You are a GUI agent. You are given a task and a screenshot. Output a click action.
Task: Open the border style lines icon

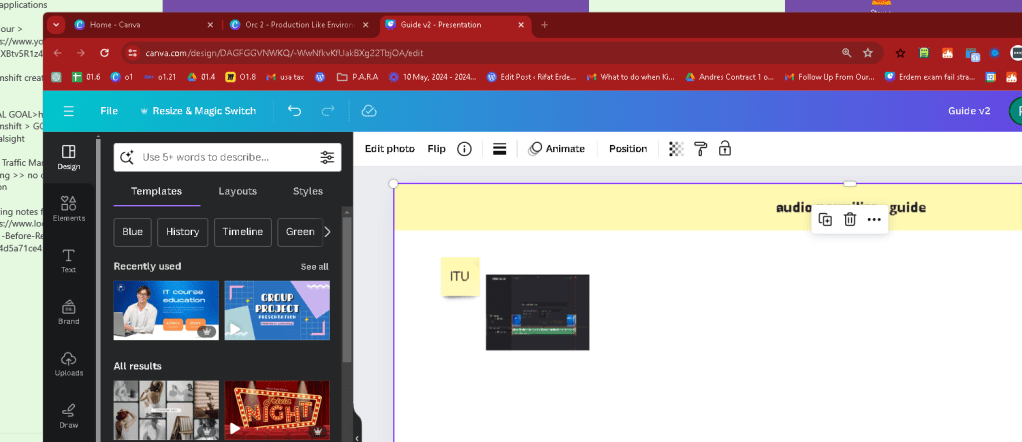pos(500,149)
